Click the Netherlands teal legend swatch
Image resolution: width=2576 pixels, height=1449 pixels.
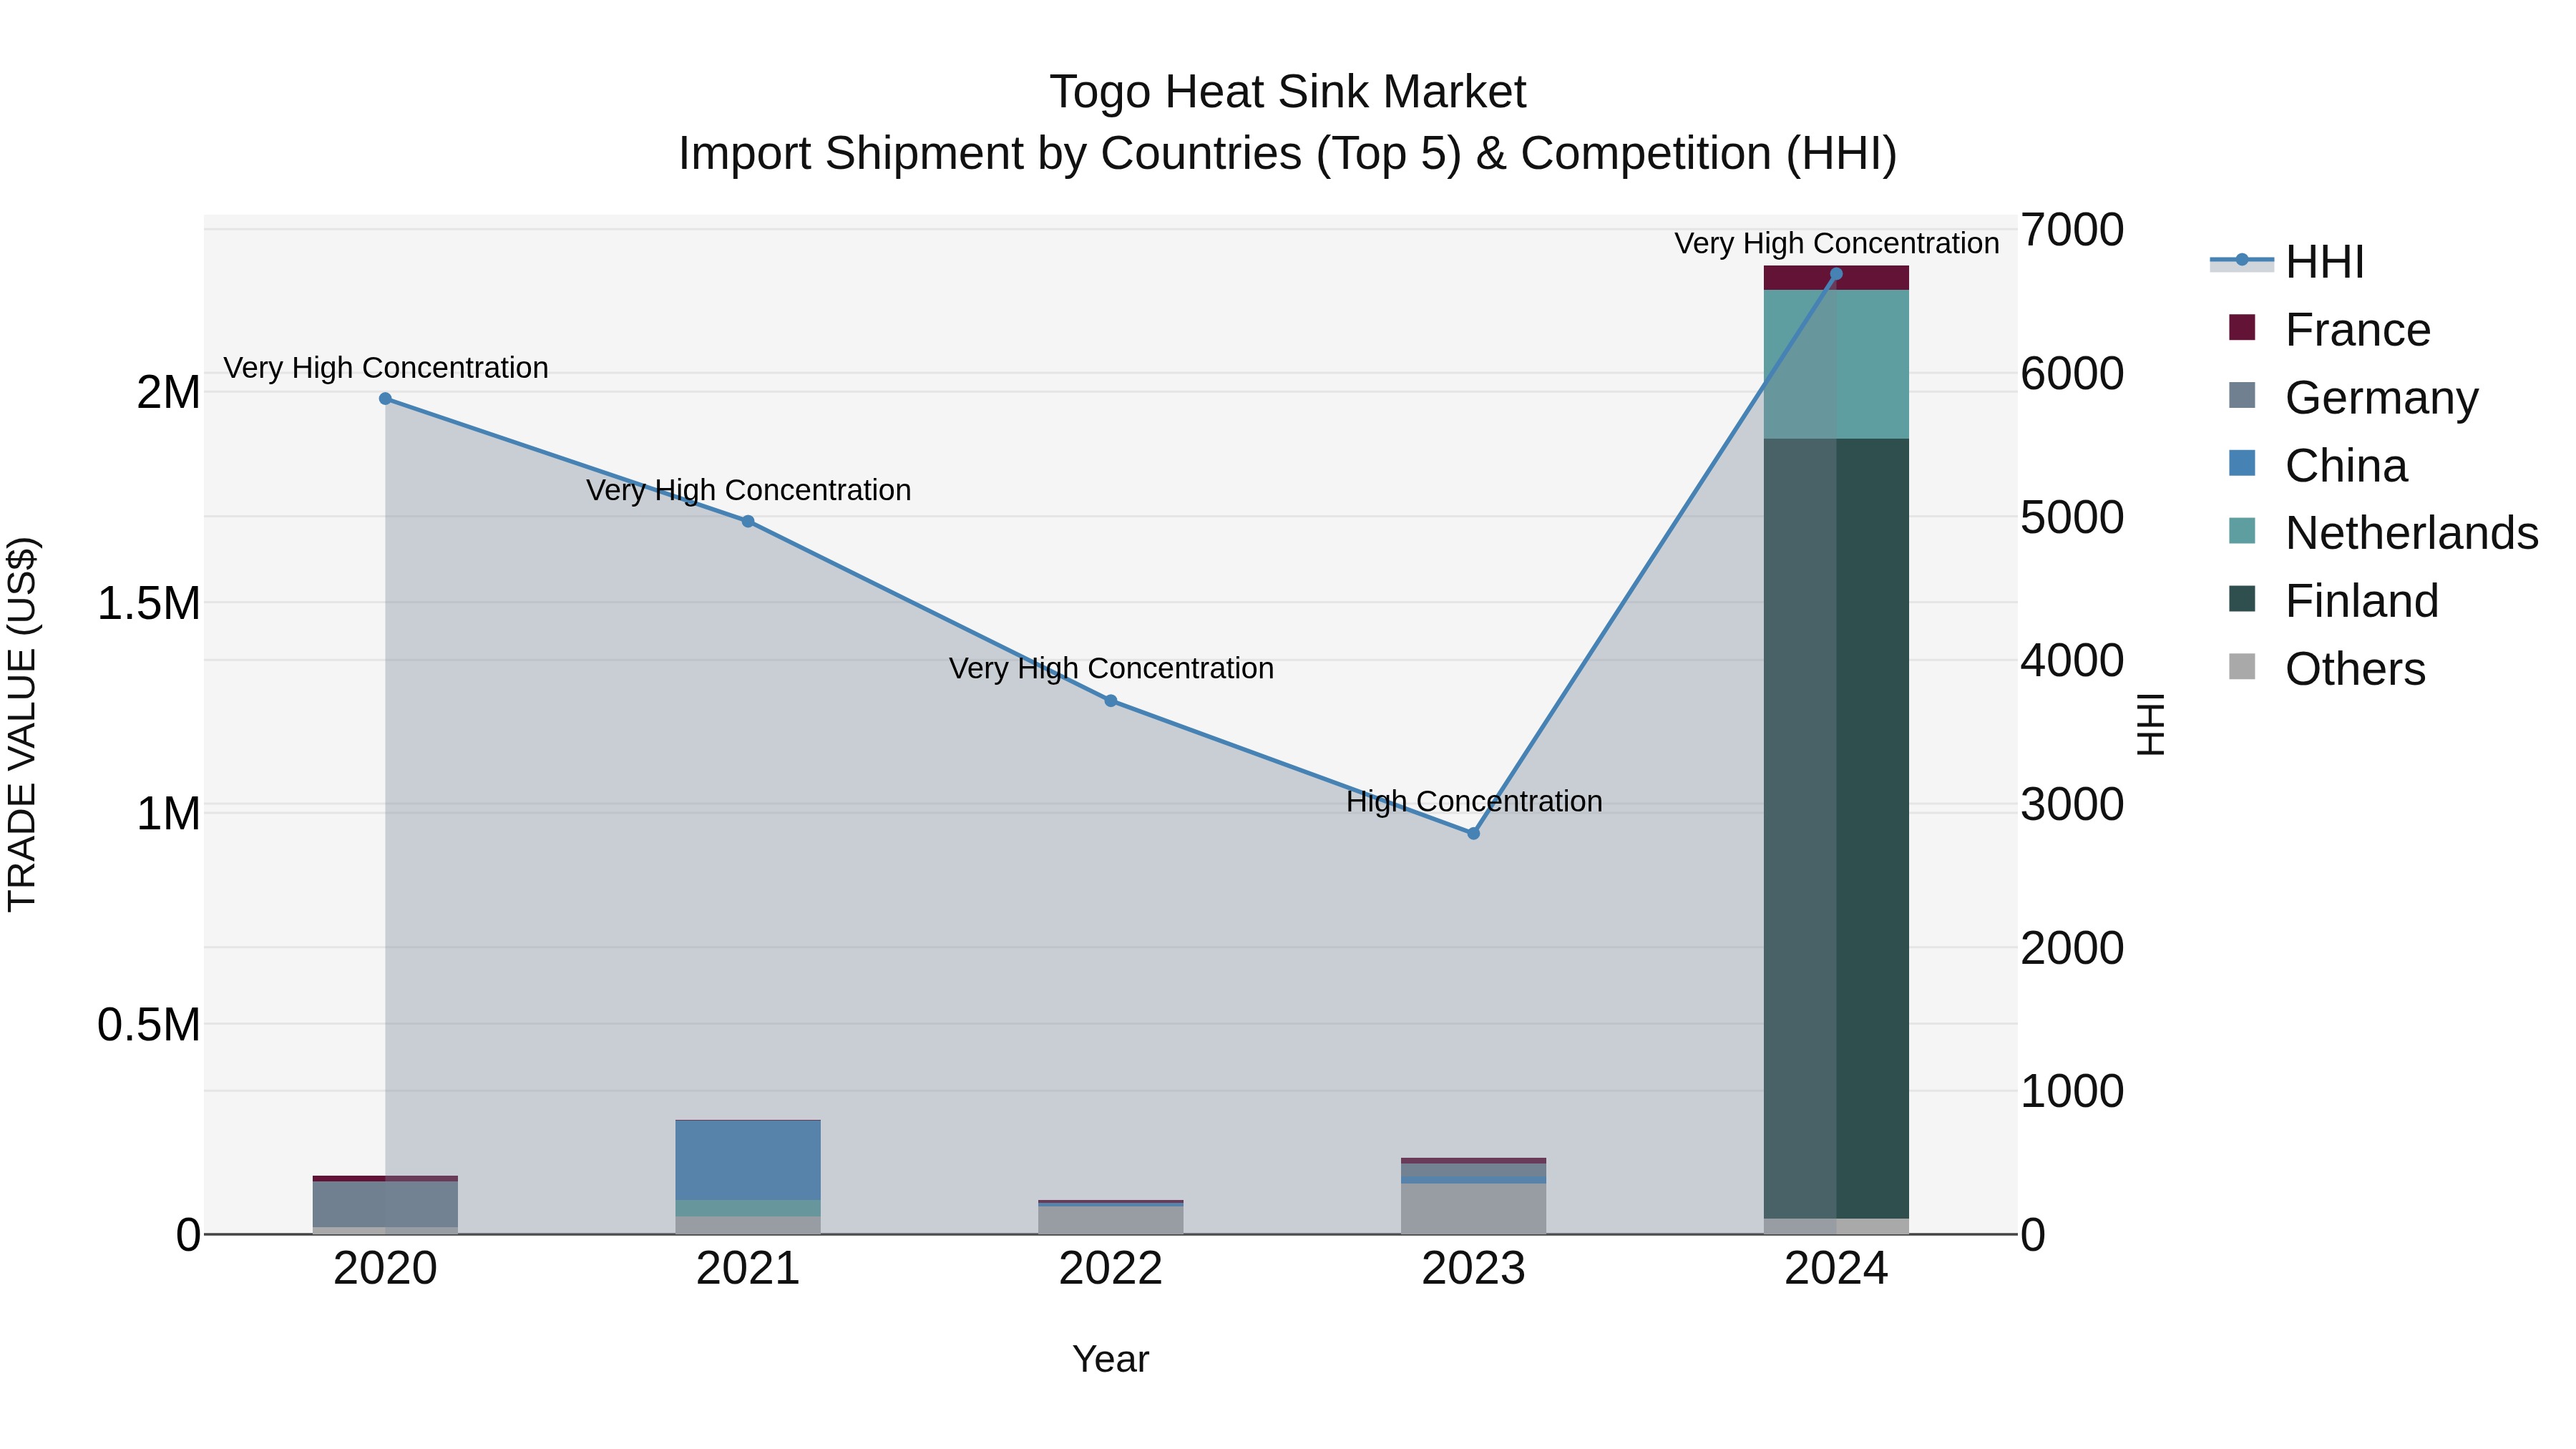[x=2242, y=531]
